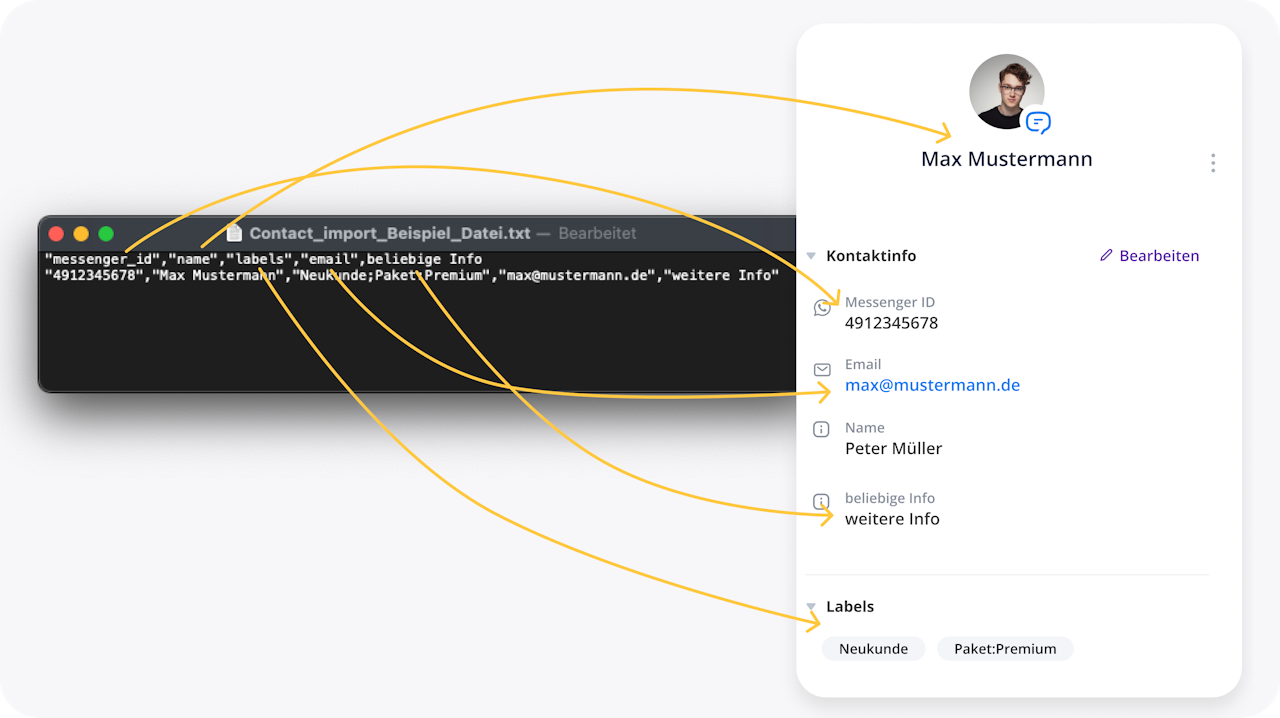Click the Messenger ID value 4912345678
The width and height of the screenshot is (1280, 718).
coord(891,323)
